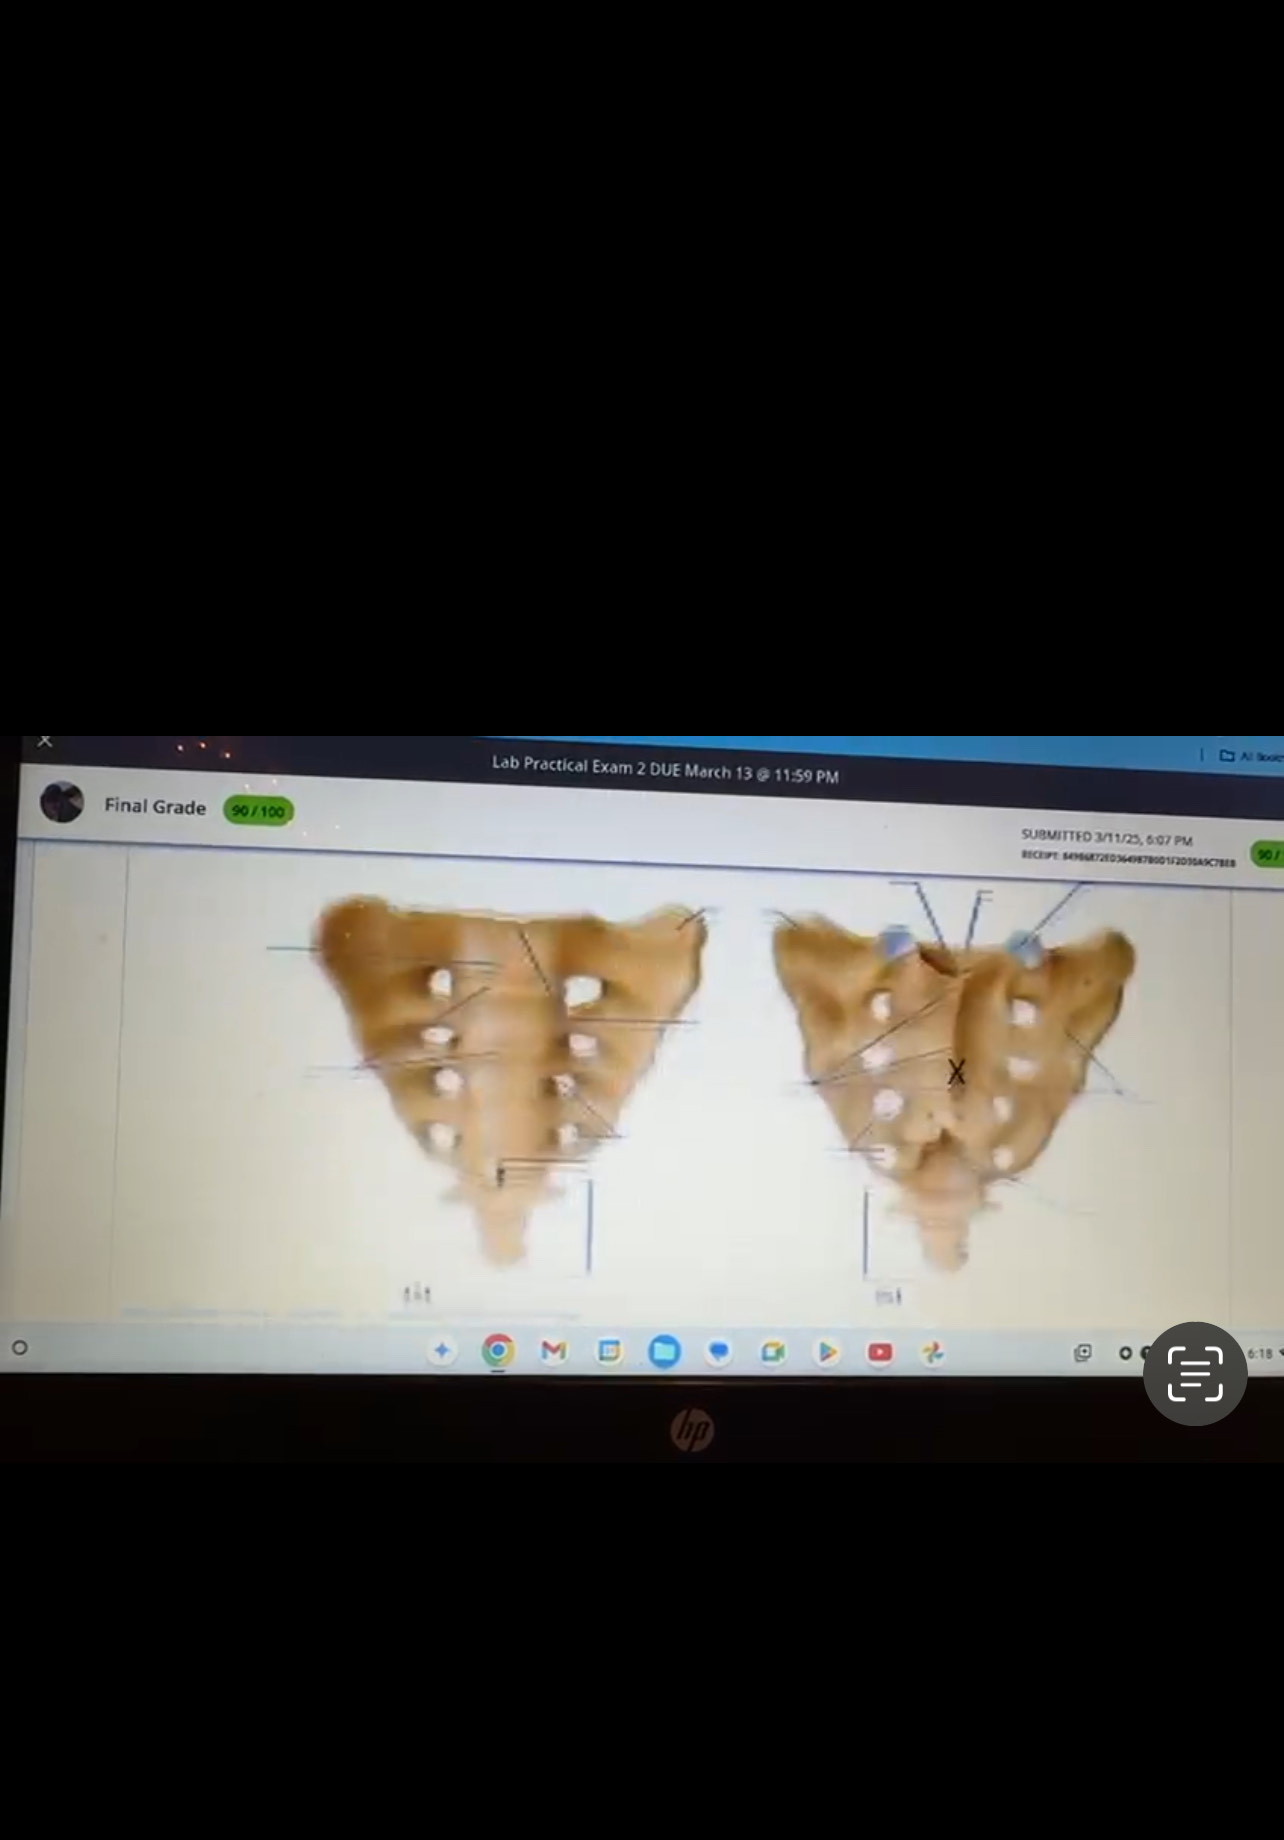Screen dimensions: 1284x1840
Task: Click the 90/100 Final Grade badge
Action: point(258,811)
